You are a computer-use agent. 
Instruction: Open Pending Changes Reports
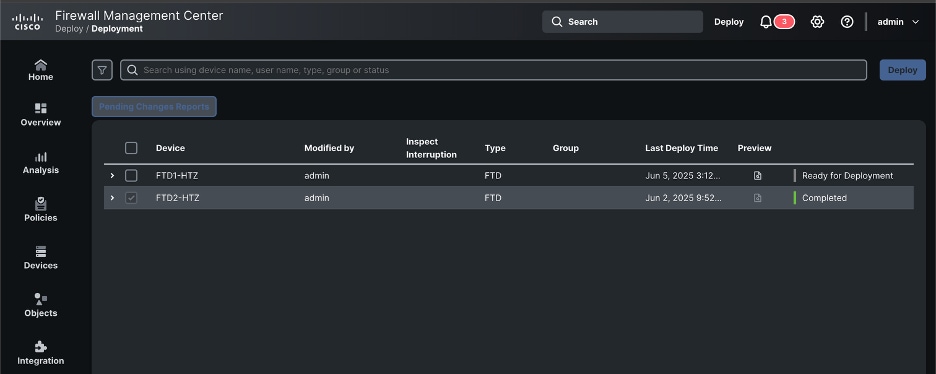click(x=154, y=107)
